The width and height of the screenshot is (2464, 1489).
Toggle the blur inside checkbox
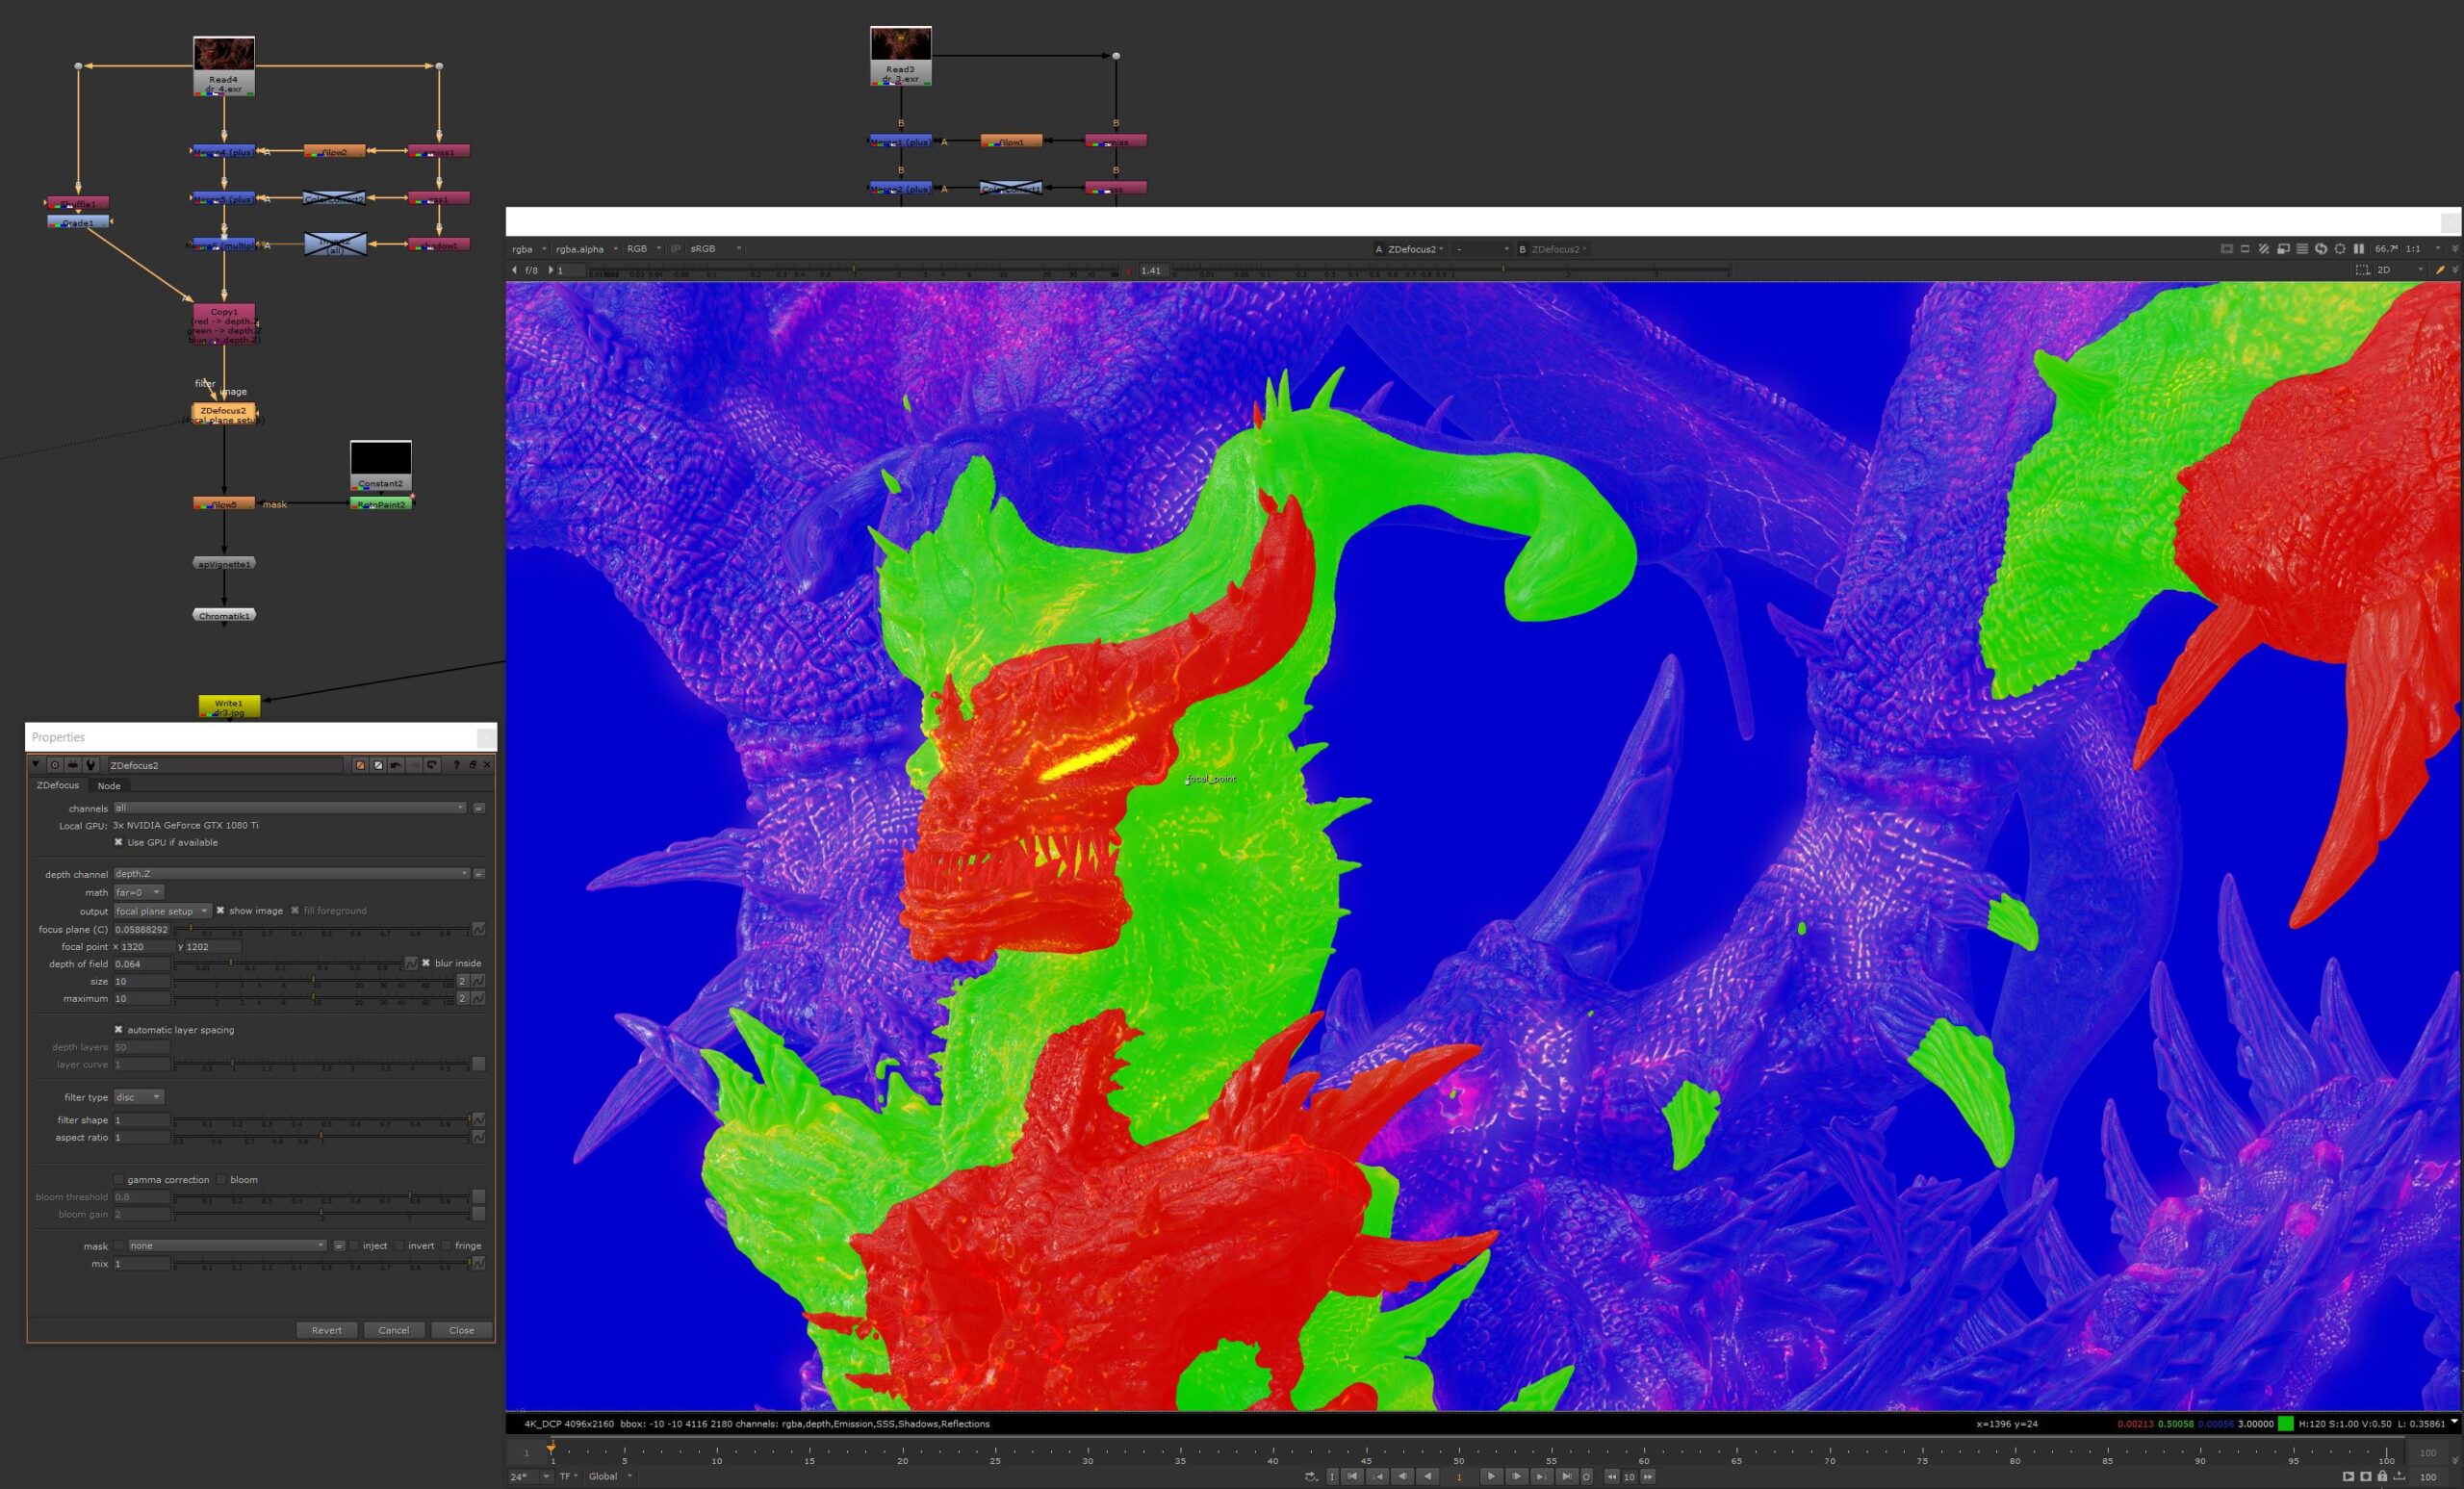coord(426,963)
